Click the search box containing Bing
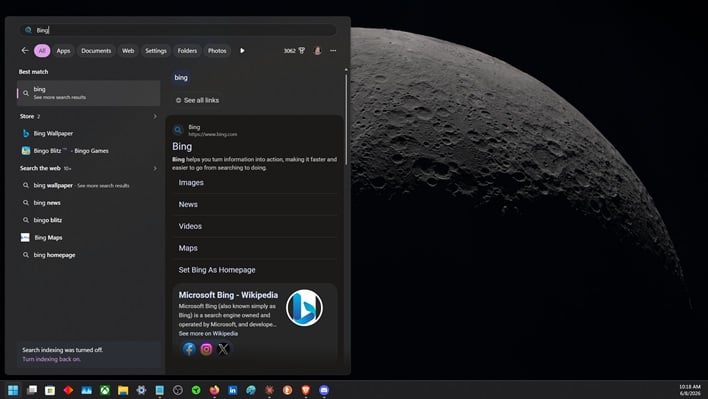708x399 pixels. (177, 30)
